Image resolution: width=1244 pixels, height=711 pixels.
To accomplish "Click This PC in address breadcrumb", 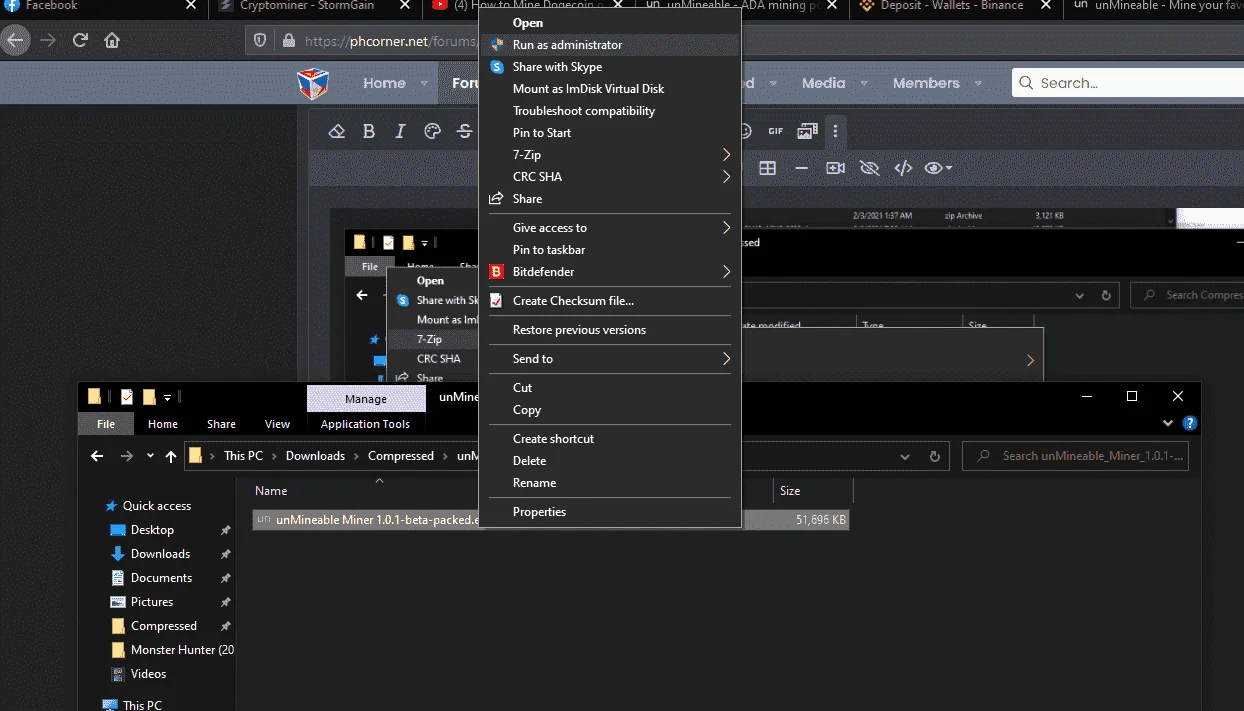I will point(243,456).
